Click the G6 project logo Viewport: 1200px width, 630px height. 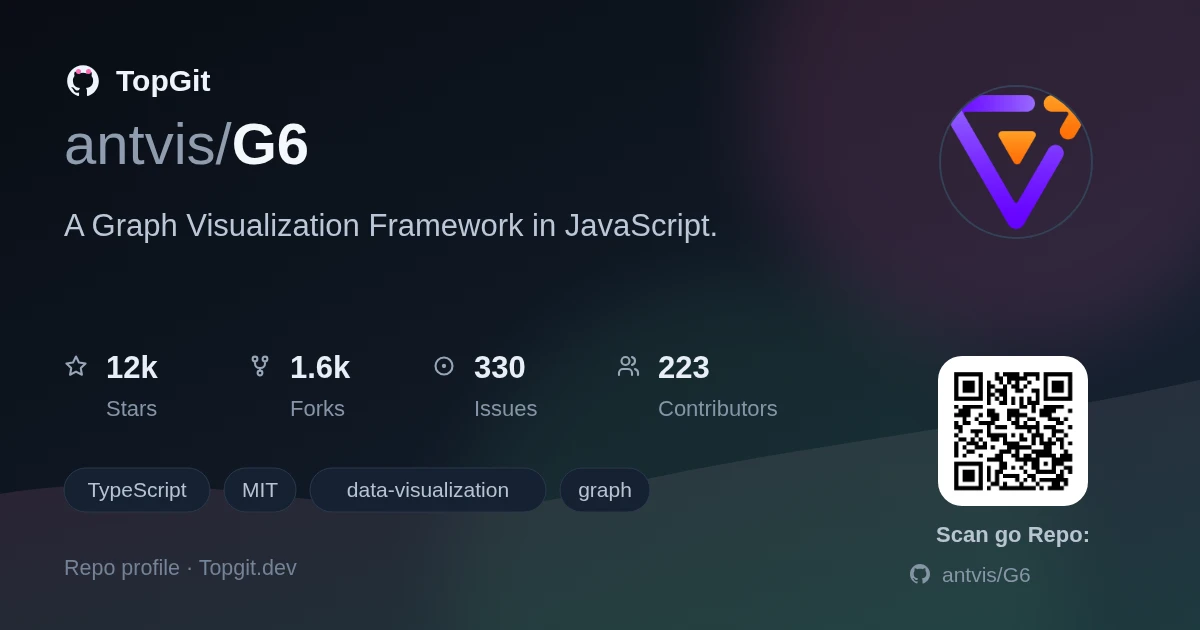point(1015,162)
